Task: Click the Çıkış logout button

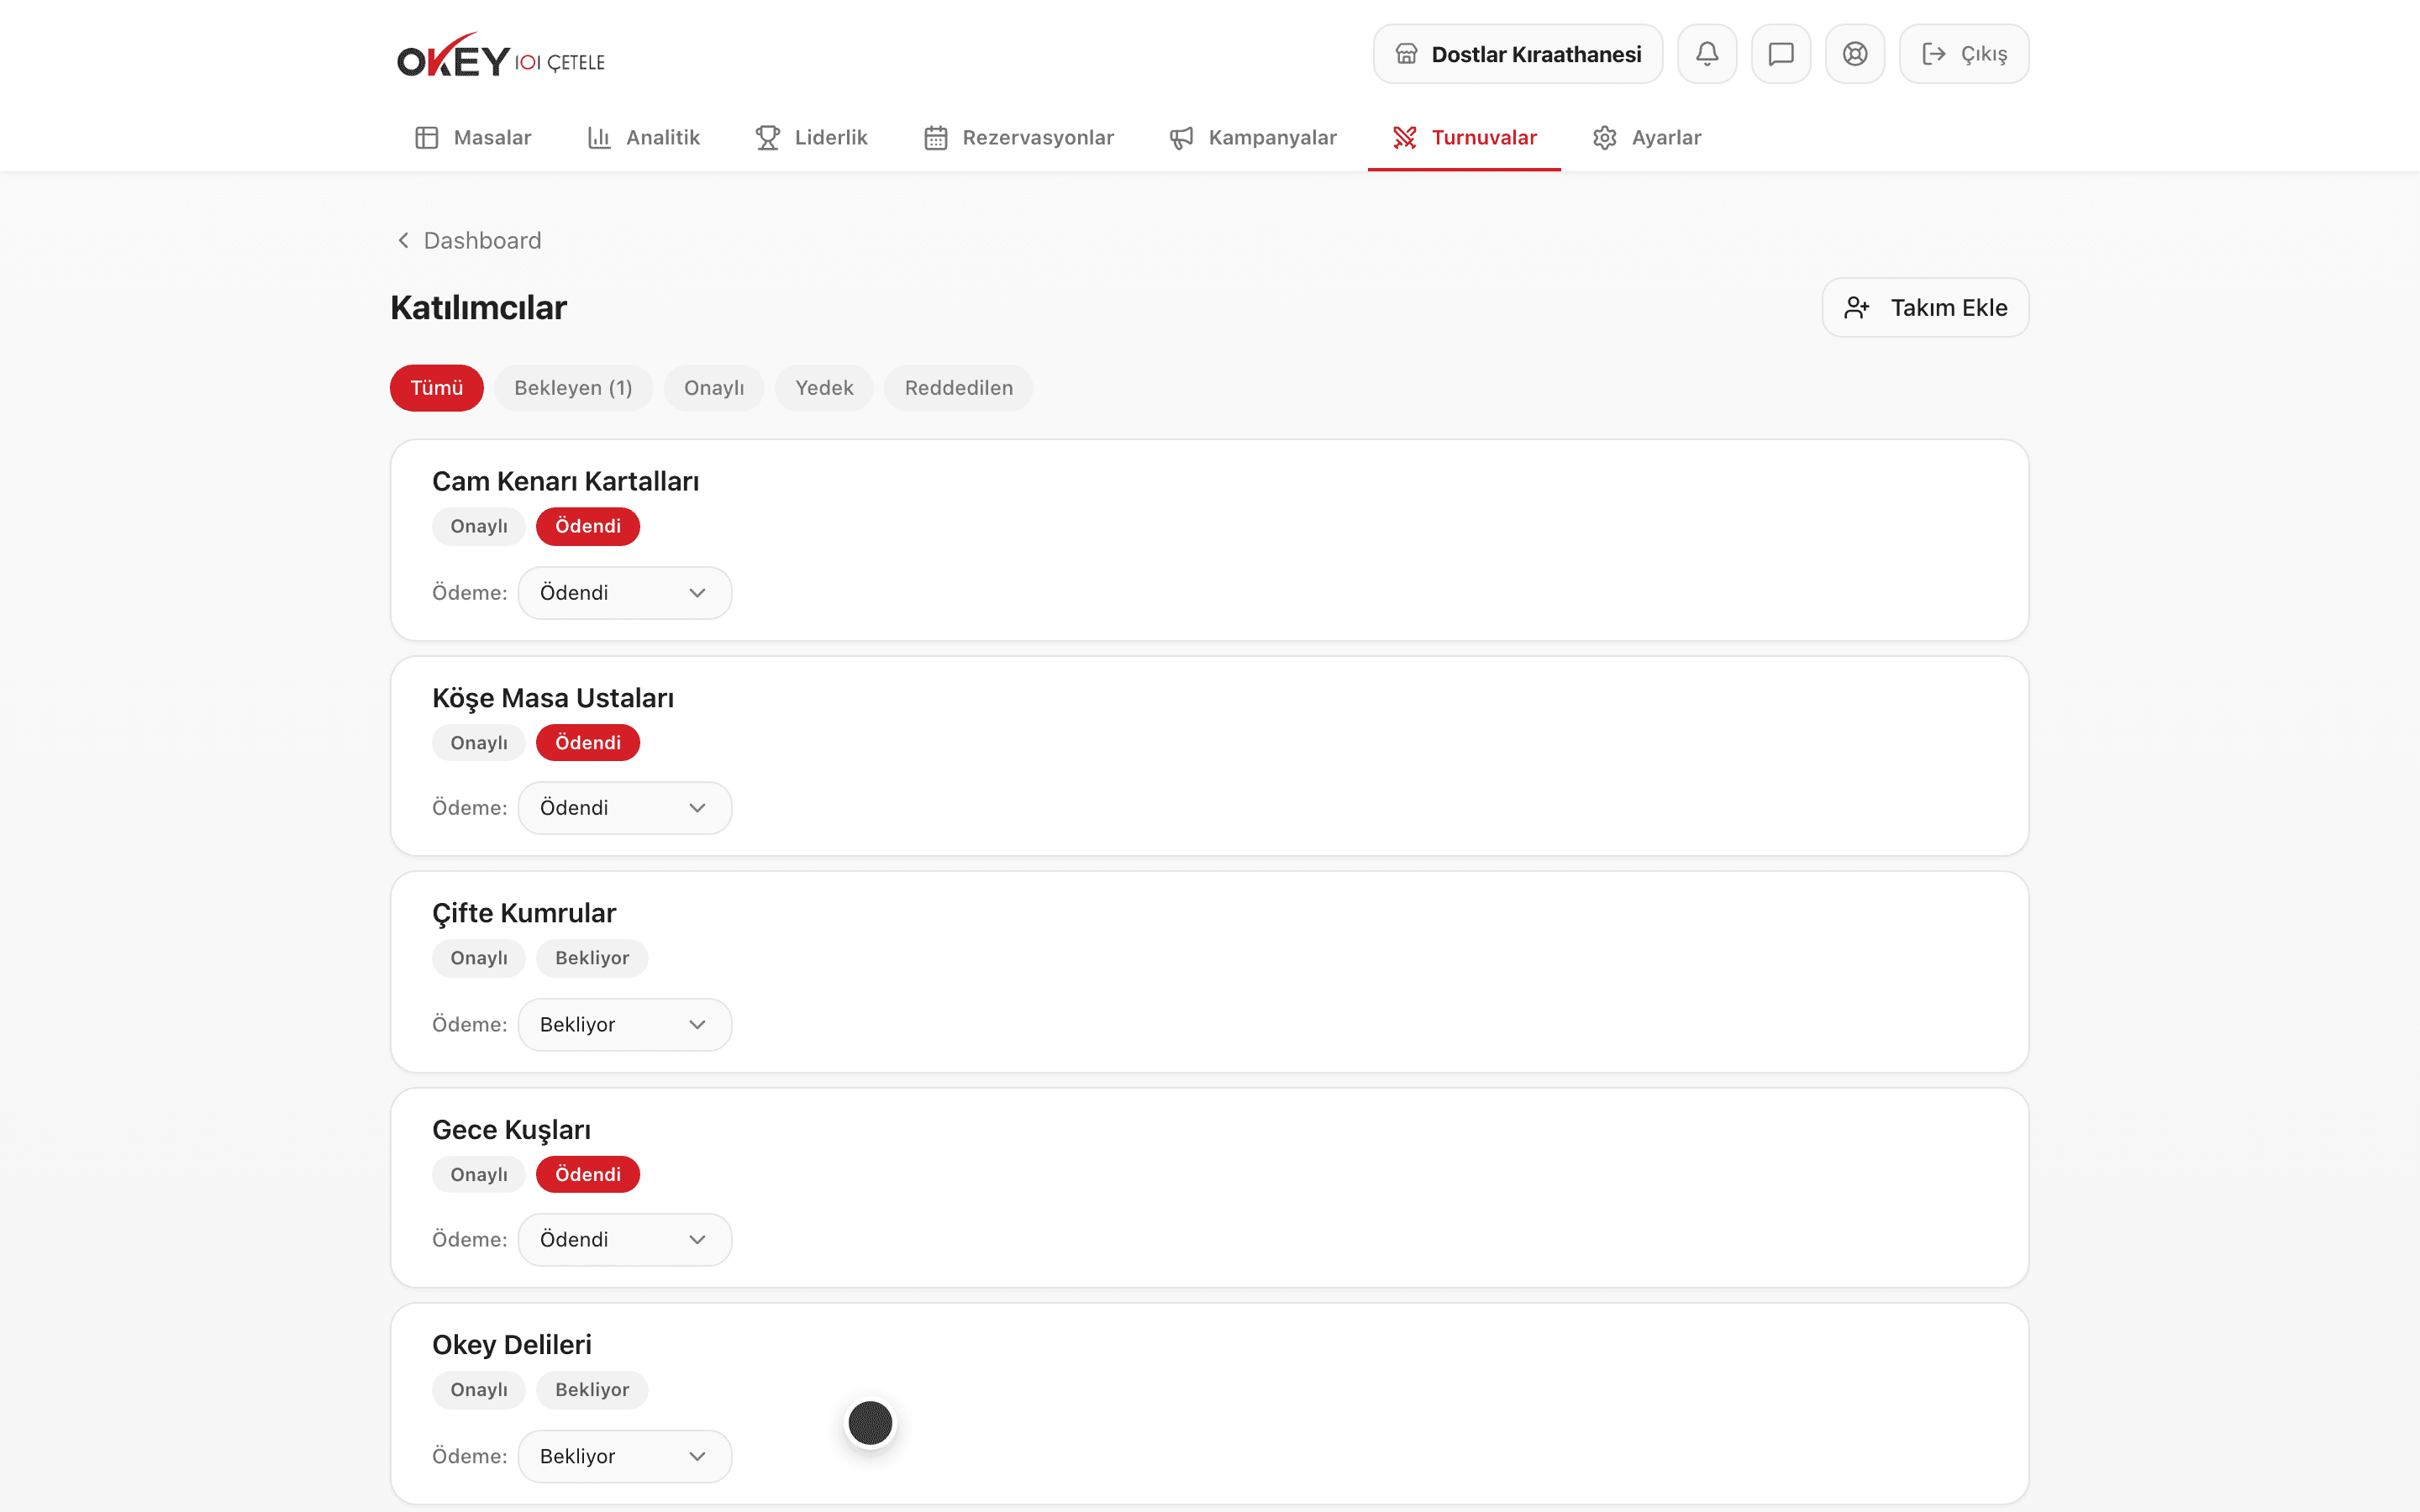Action: [1964, 54]
